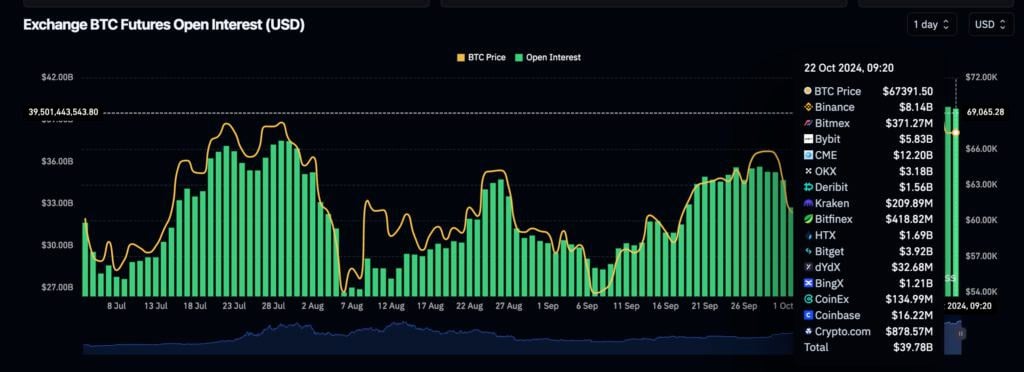Click the CME value '$12.20B'

pyautogui.click(x=913, y=155)
